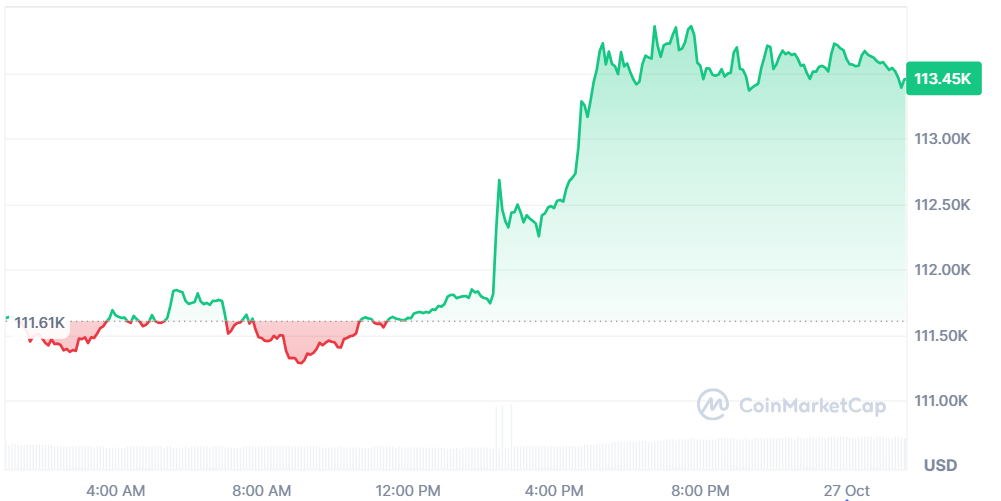Click the tall volume bar spike
Image resolution: width=1001 pixels, height=501 pixels.
point(499,427)
